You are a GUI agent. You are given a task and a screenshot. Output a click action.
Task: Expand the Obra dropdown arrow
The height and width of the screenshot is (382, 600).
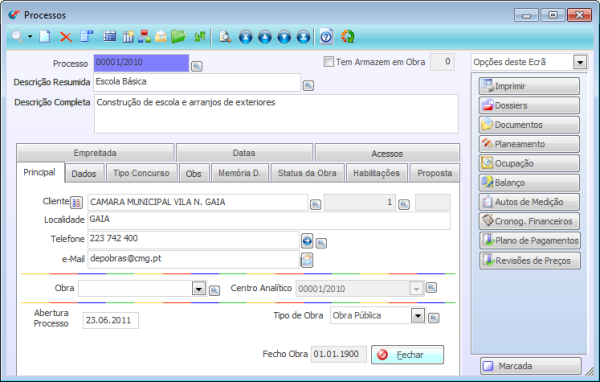[x=199, y=288]
